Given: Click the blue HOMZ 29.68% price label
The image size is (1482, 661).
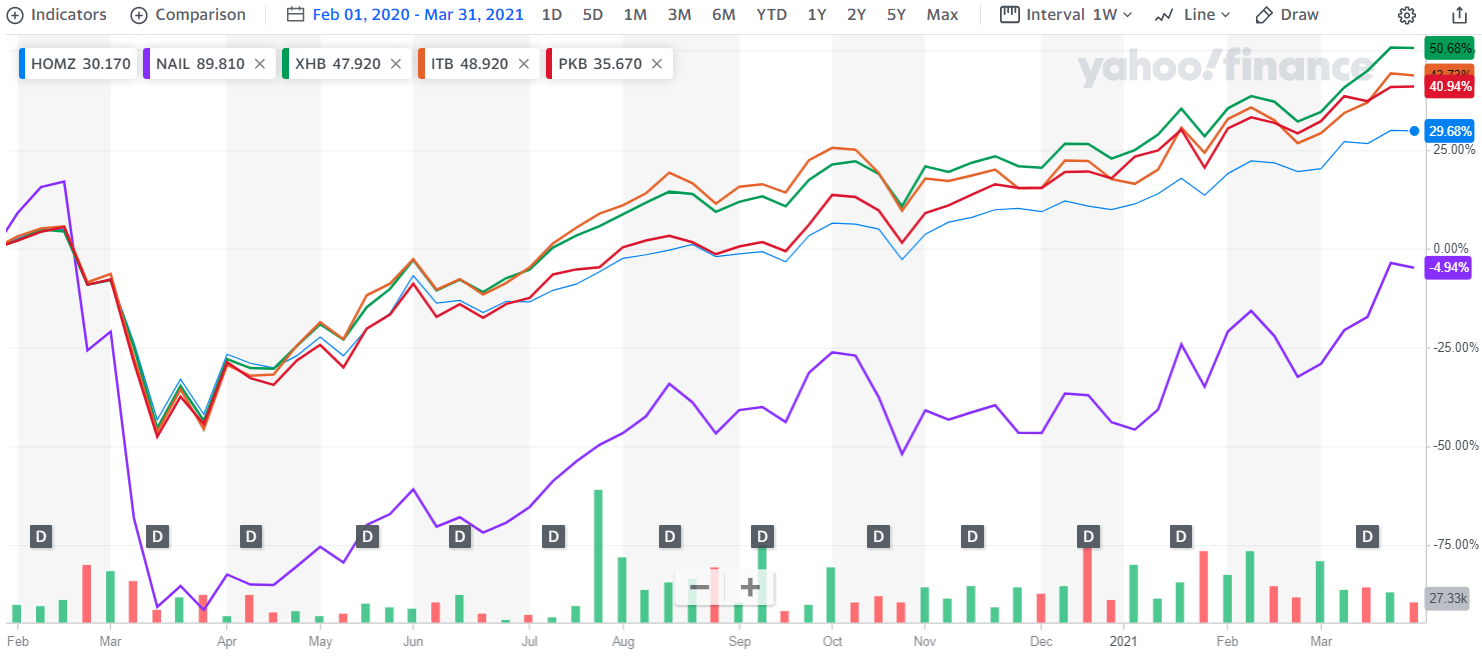Looking at the screenshot, I should click(x=1448, y=131).
